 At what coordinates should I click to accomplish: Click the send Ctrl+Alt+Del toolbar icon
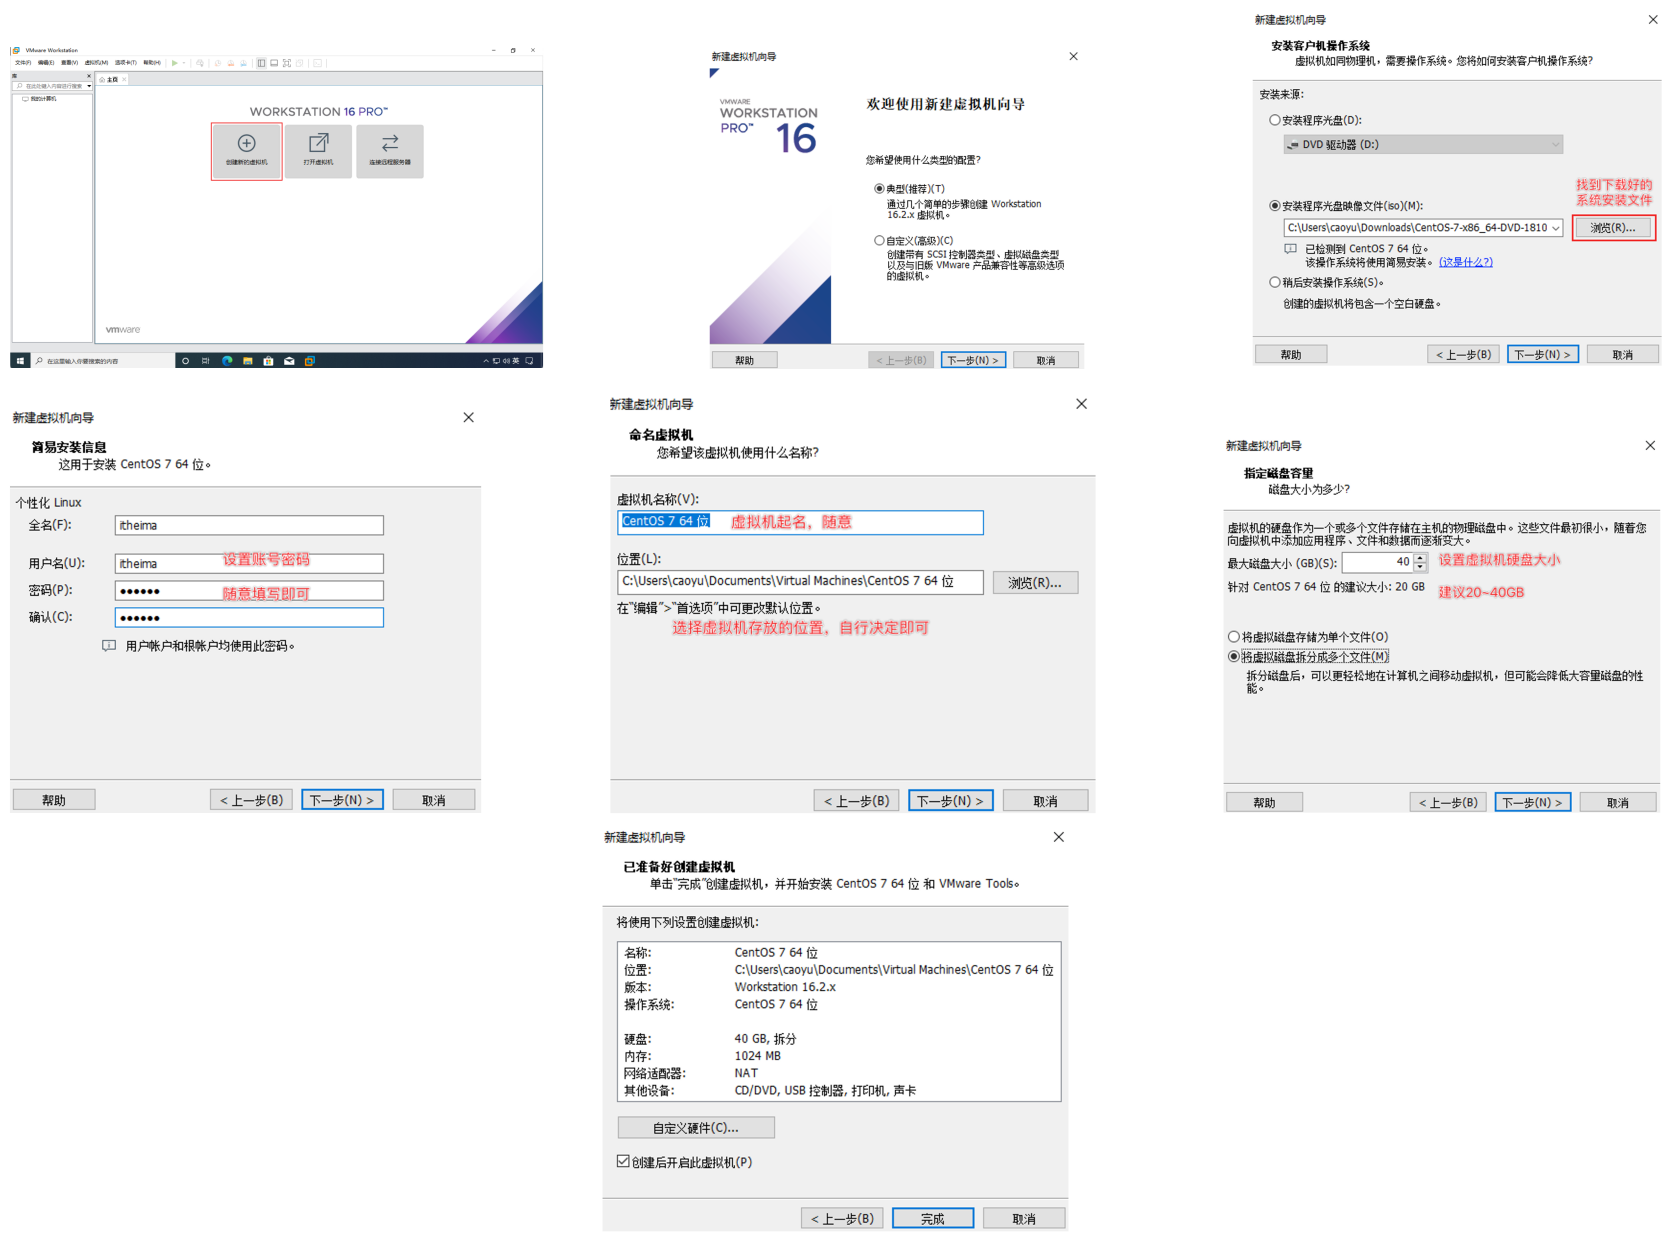[200, 63]
